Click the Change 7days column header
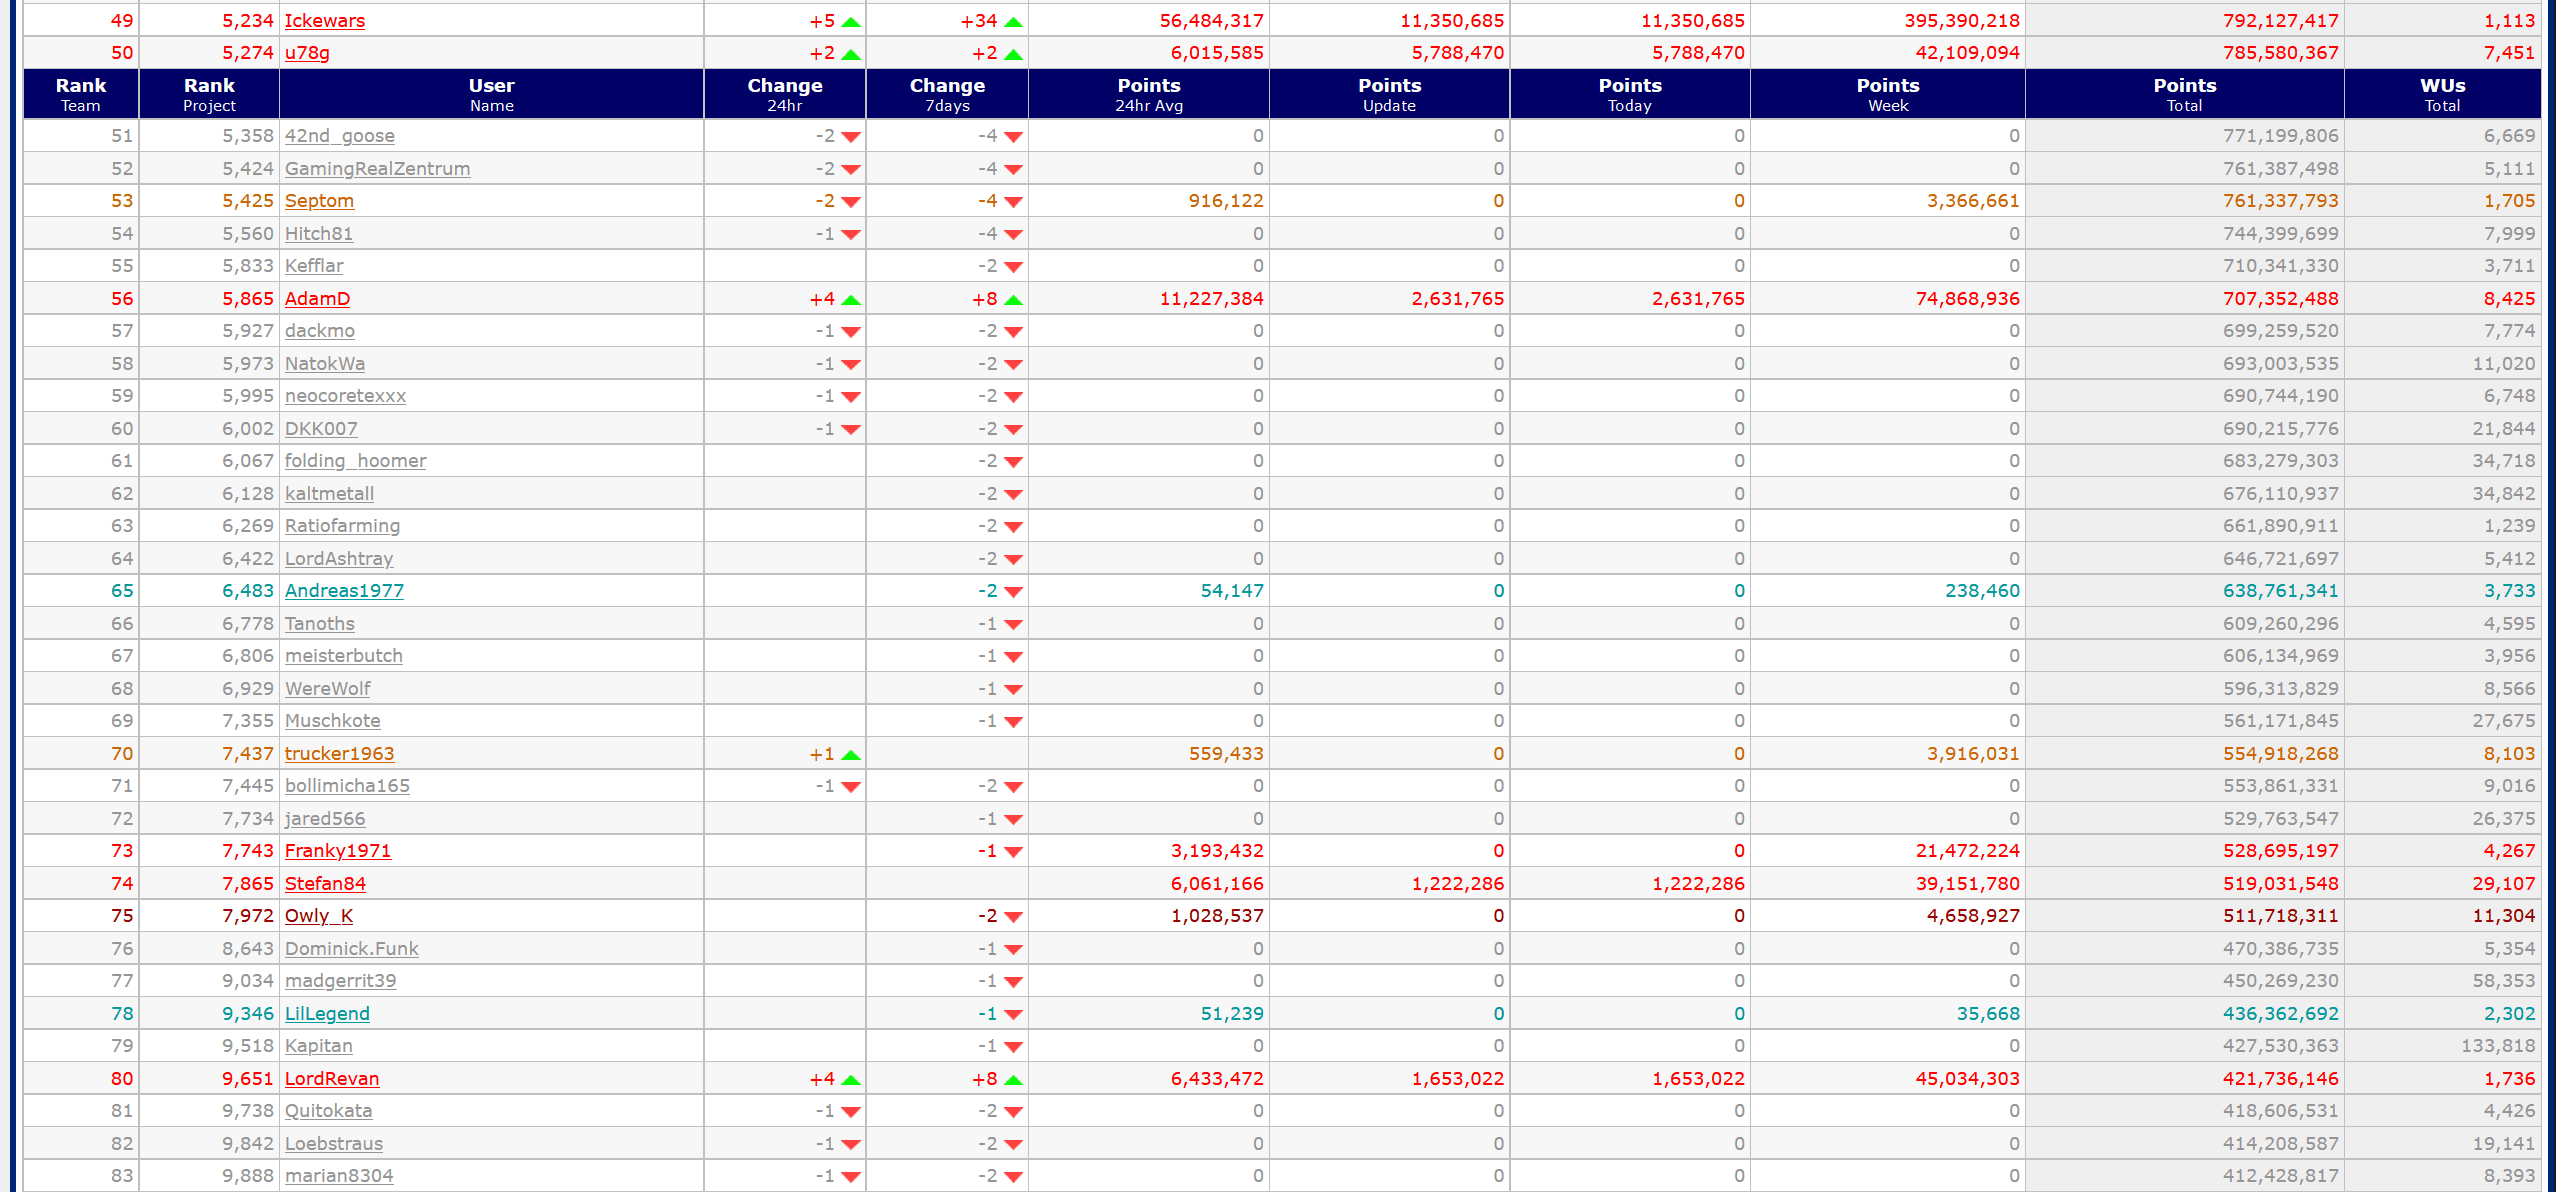Screen dimensions: 2556x1192 [946, 94]
